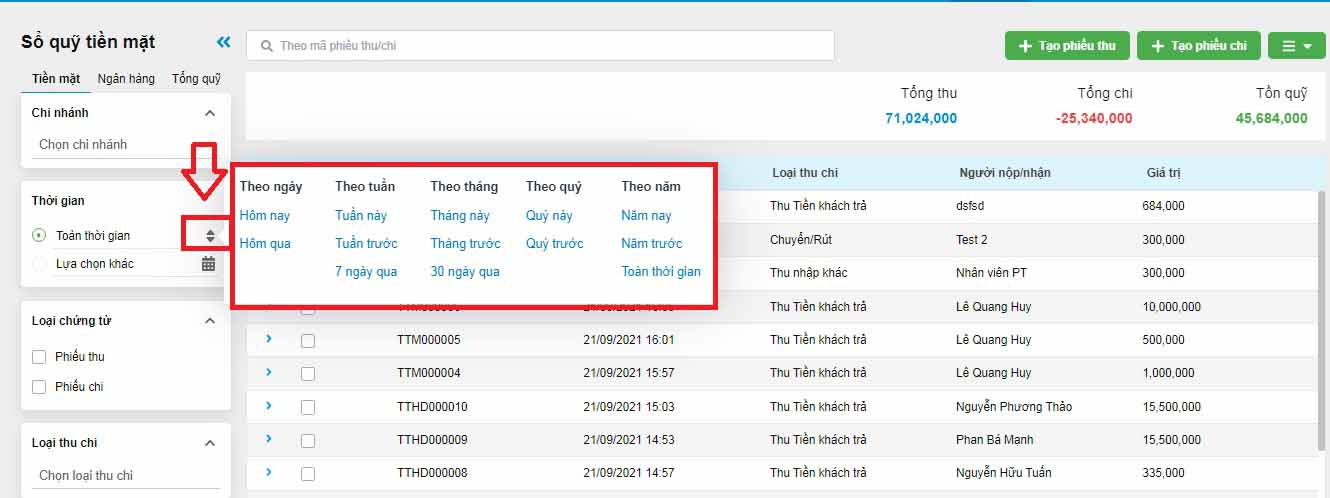Click the search magnifier icon
The image size is (1330, 498).
[266, 46]
